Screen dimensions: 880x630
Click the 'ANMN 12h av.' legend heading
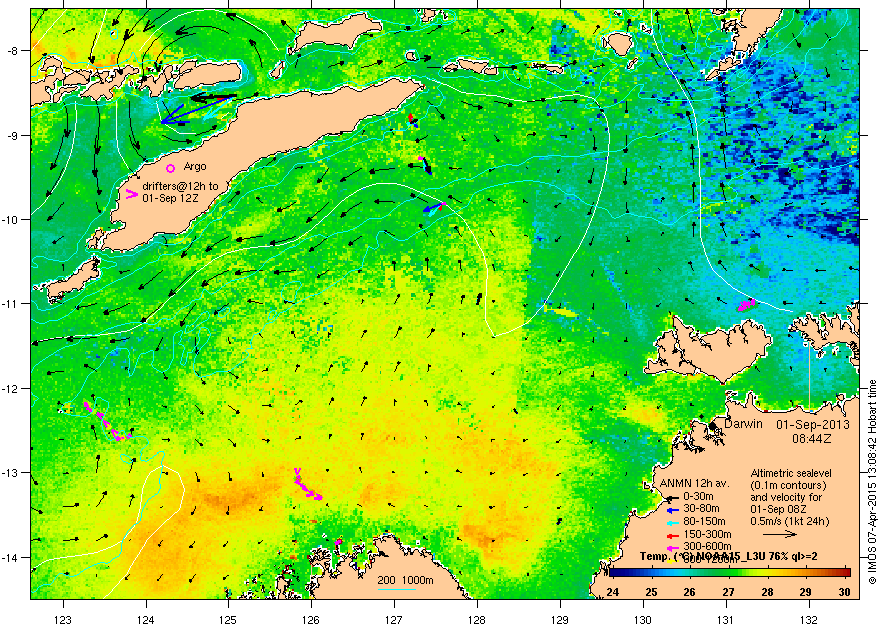pos(694,484)
